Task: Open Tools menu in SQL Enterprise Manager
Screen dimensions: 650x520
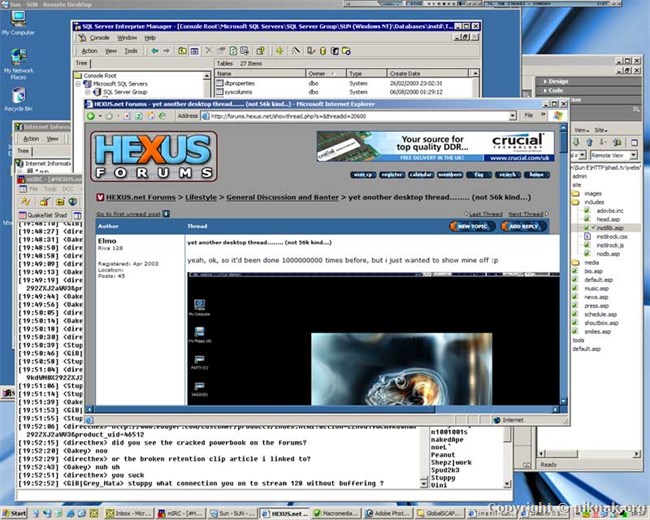Action: 131,51
